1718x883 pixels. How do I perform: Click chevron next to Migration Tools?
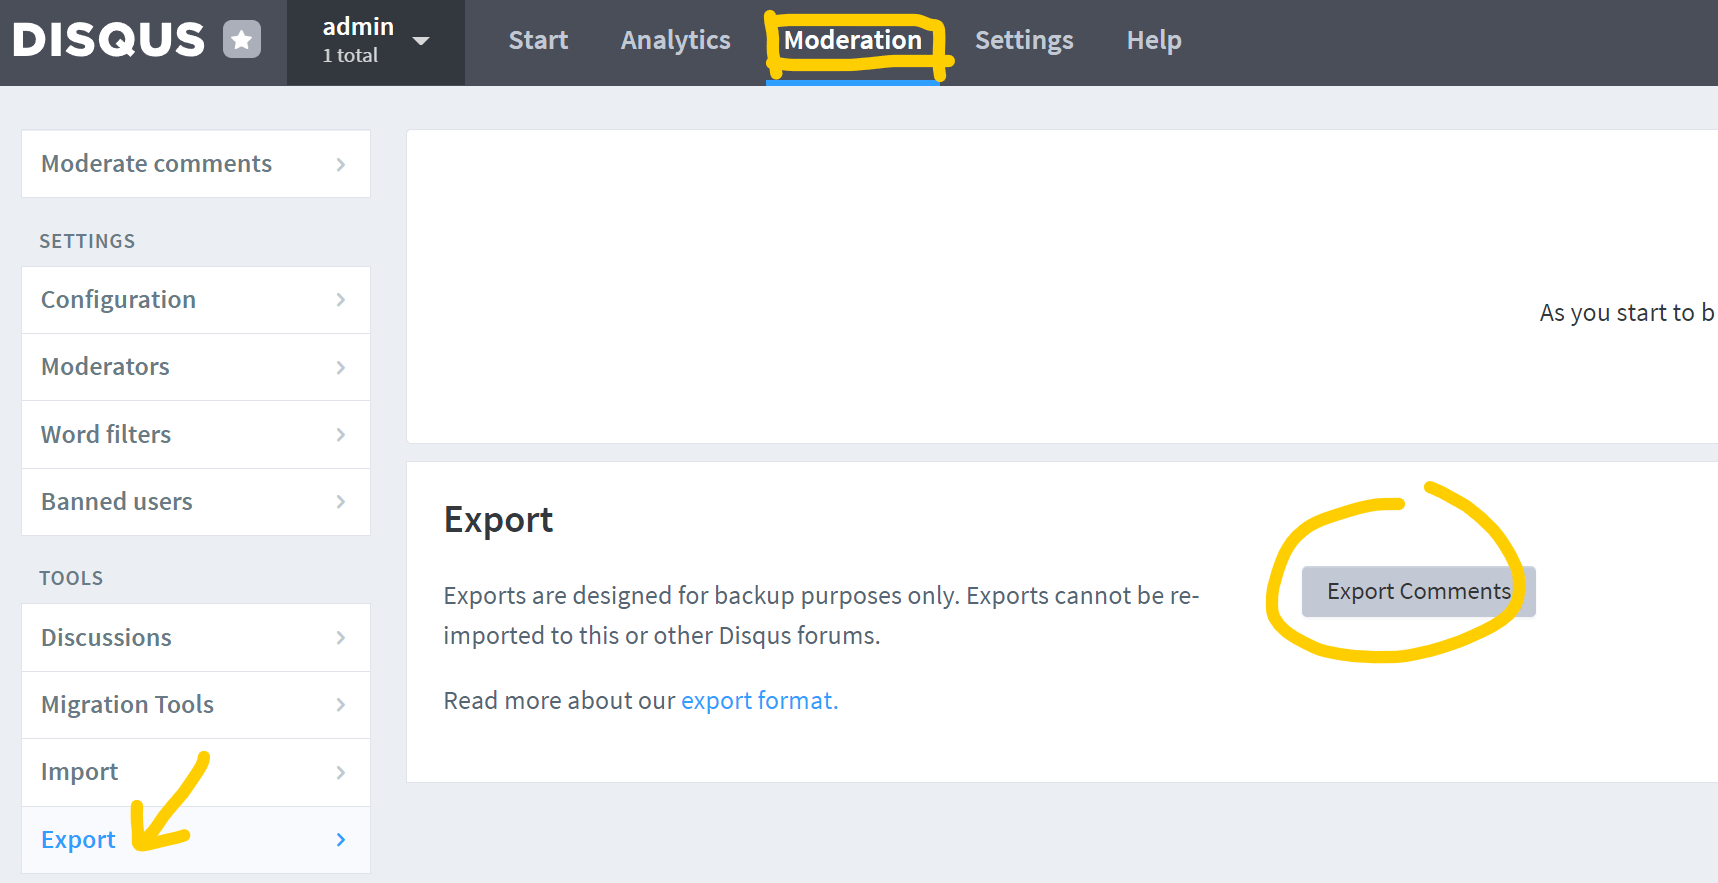(x=341, y=705)
